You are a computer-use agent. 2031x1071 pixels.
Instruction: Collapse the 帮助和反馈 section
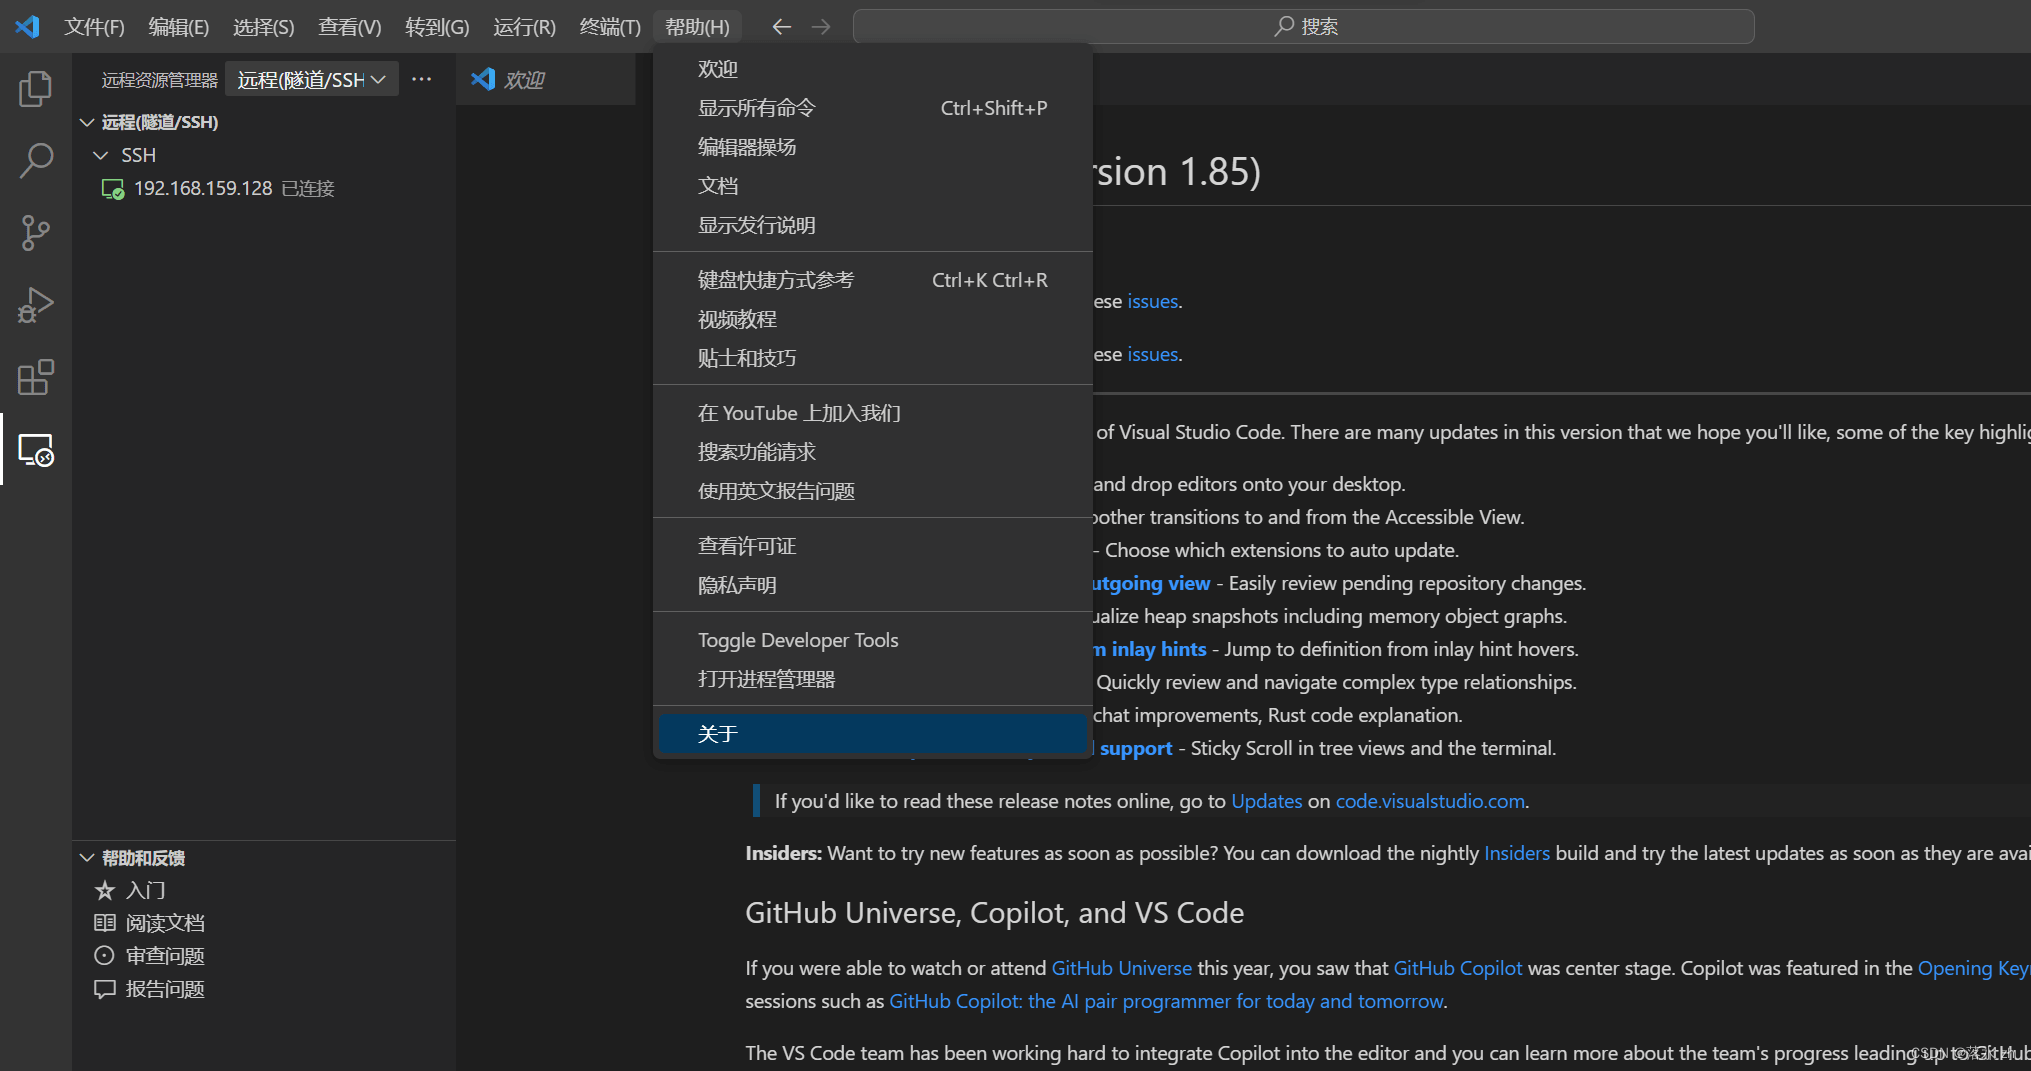(x=87, y=858)
